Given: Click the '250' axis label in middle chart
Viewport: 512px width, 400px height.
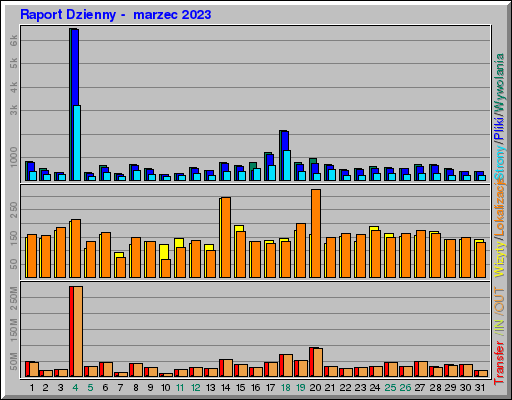Looking at the screenshot, I should pos(14,209).
